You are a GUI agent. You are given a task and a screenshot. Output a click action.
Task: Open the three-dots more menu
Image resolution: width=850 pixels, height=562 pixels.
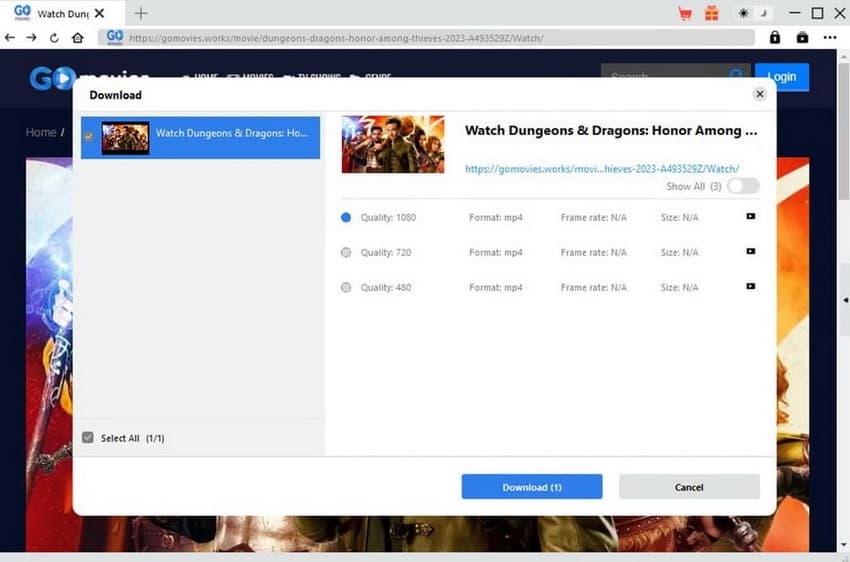tap(830, 37)
